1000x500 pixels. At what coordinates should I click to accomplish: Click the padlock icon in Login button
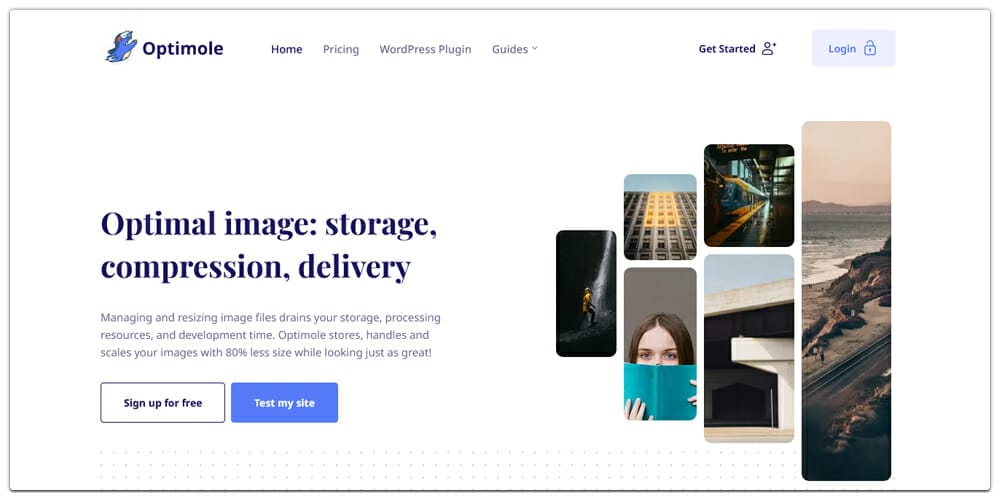[x=870, y=48]
